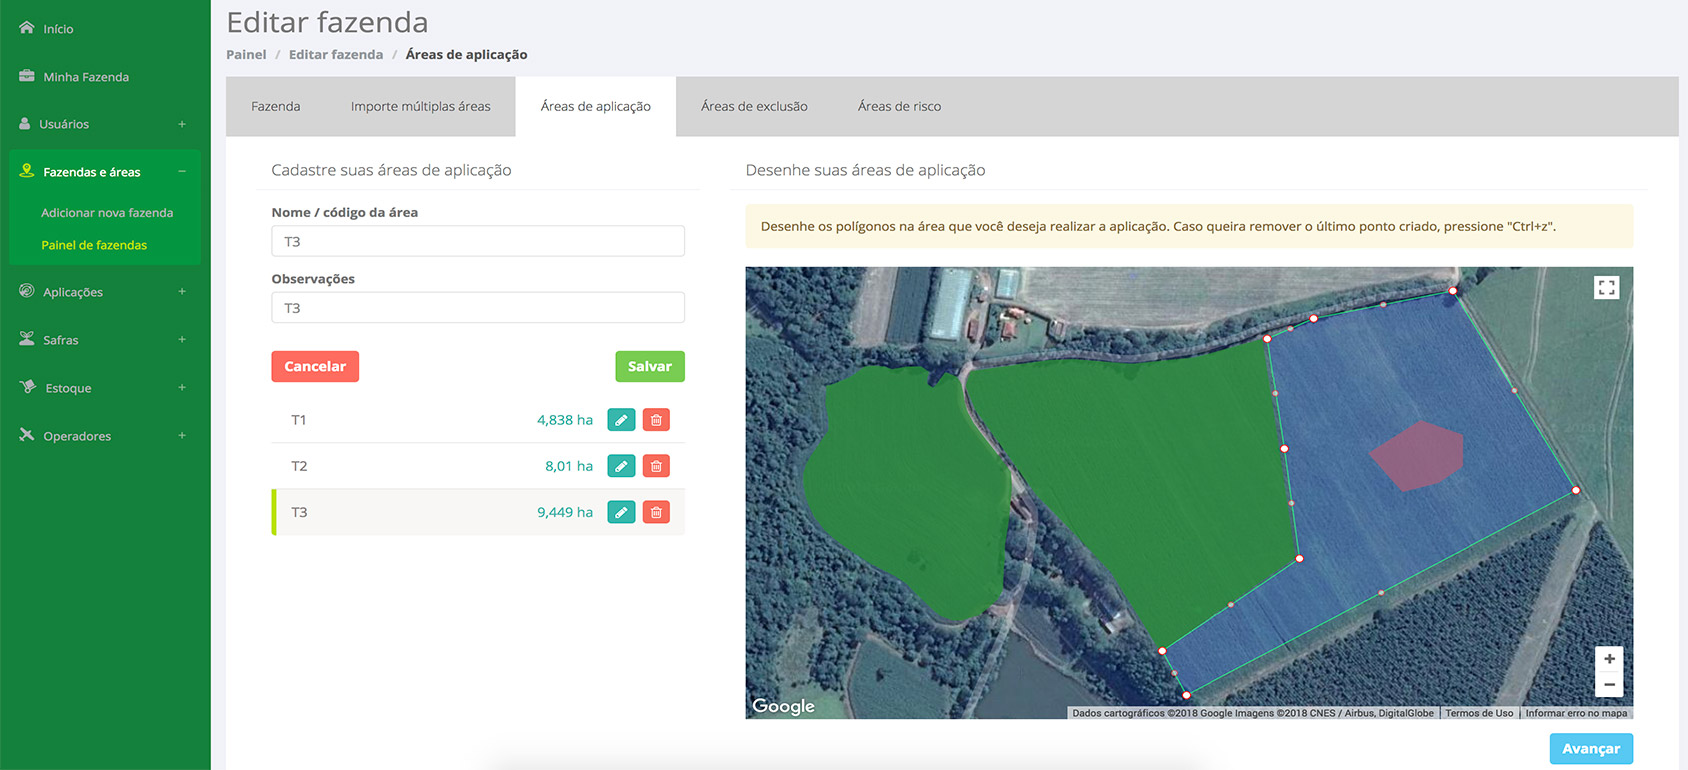1688x770 pixels.
Task: Click the Avançar button
Action: pyautogui.click(x=1590, y=748)
